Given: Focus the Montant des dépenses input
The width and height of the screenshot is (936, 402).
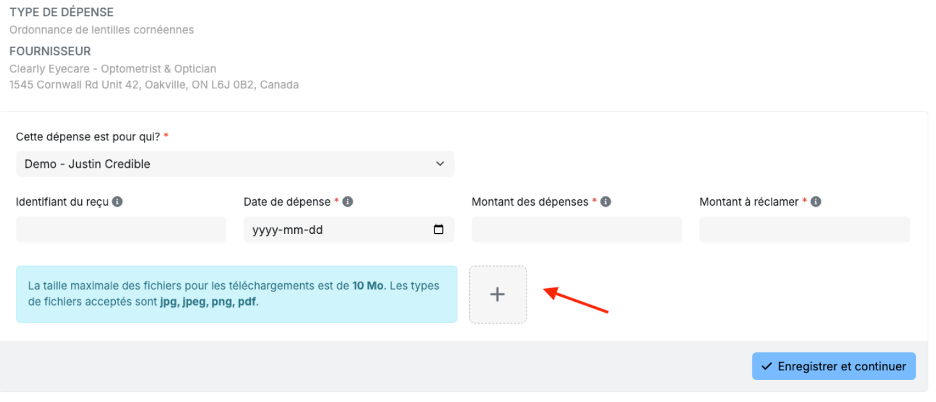Looking at the screenshot, I should point(576,230).
